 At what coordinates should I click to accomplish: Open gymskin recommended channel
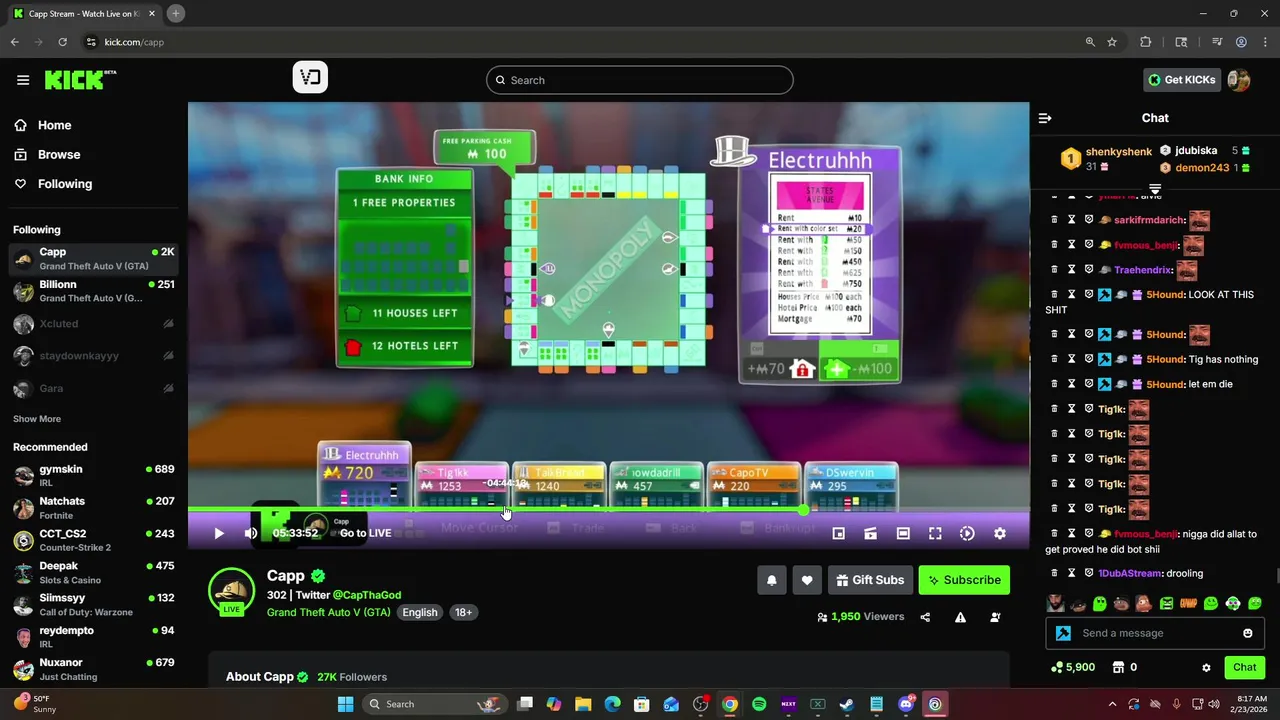pos(94,476)
